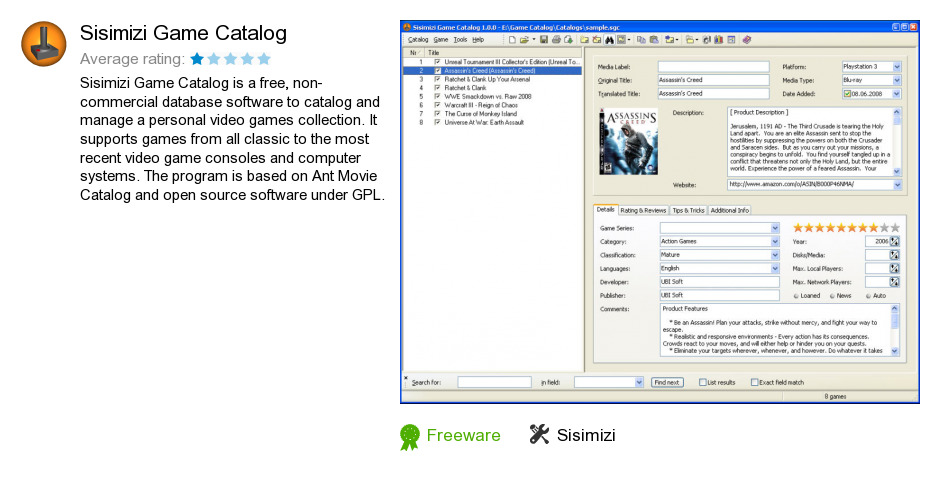The image size is (940, 481).
Task: Open the Media Type dropdown showing Blu-ray
Action: pos(897,80)
